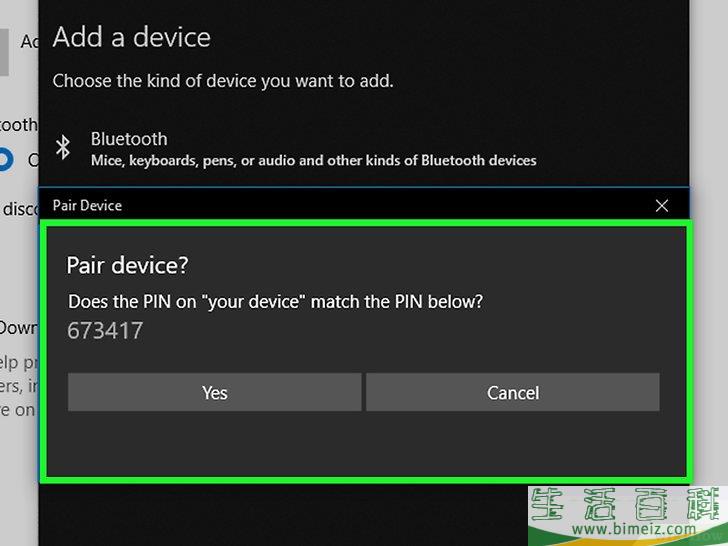Click the "Pair device?" heading

pyautogui.click(x=127, y=265)
